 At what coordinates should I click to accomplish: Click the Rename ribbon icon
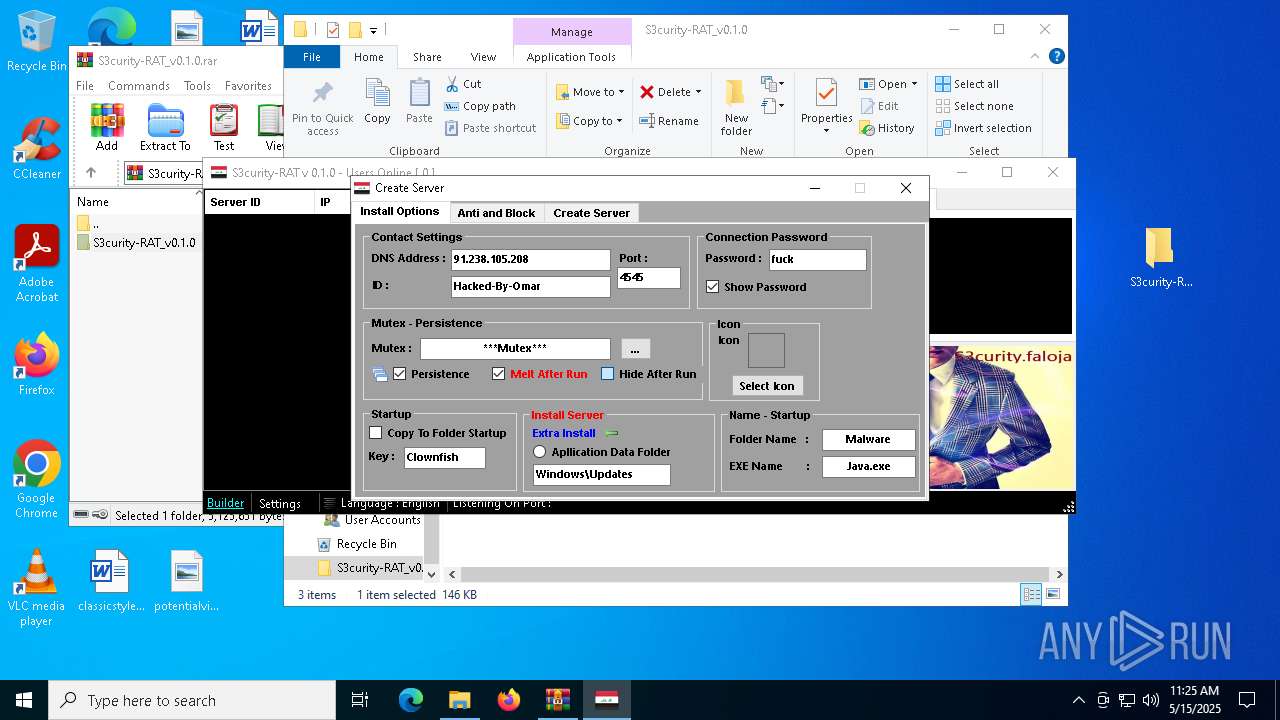pyautogui.click(x=648, y=121)
